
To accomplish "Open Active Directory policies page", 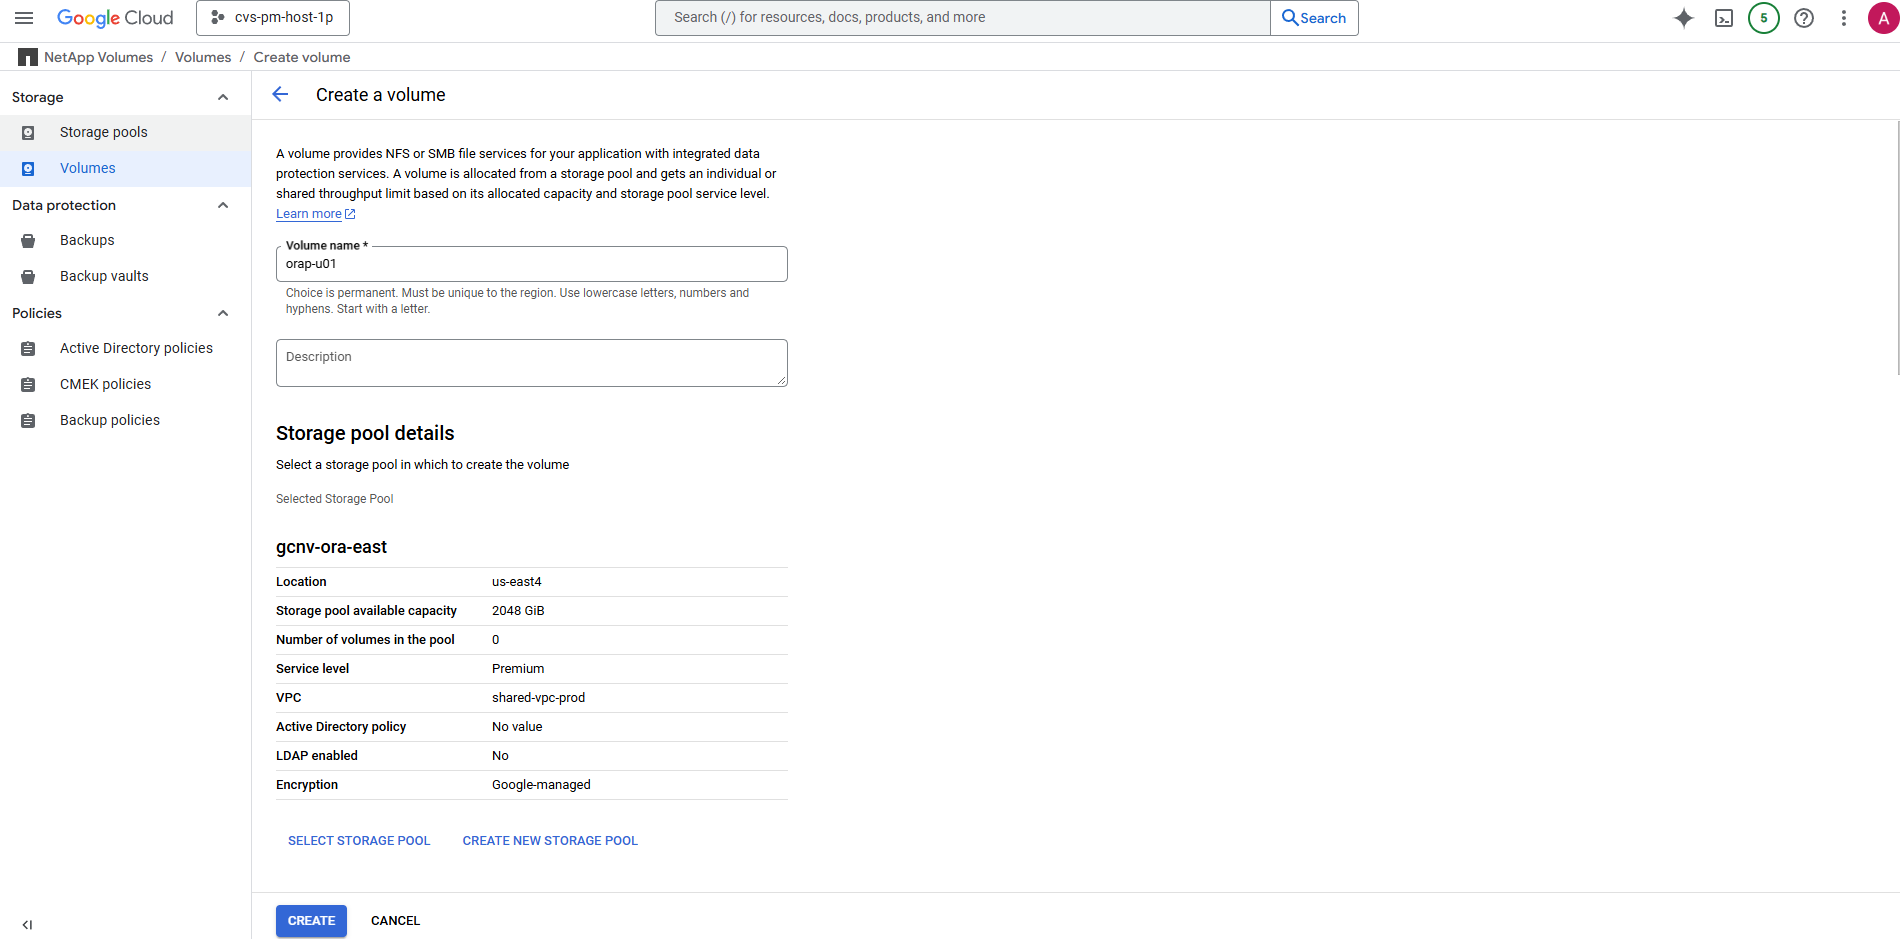I will pyautogui.click(x=136, y=348).
